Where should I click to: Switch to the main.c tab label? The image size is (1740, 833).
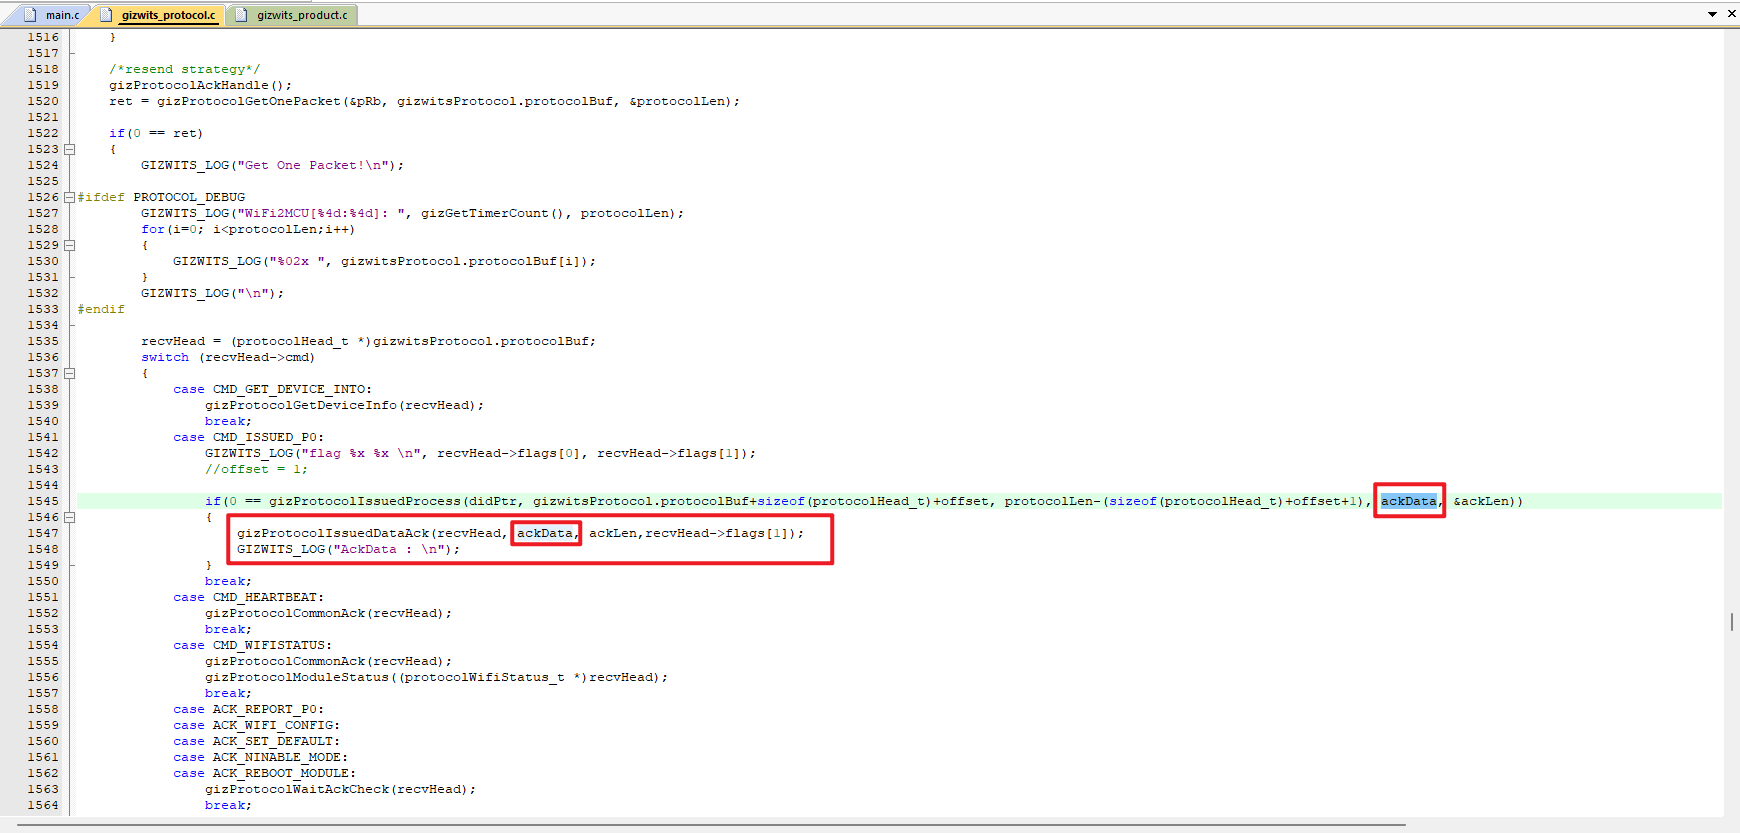62,15
